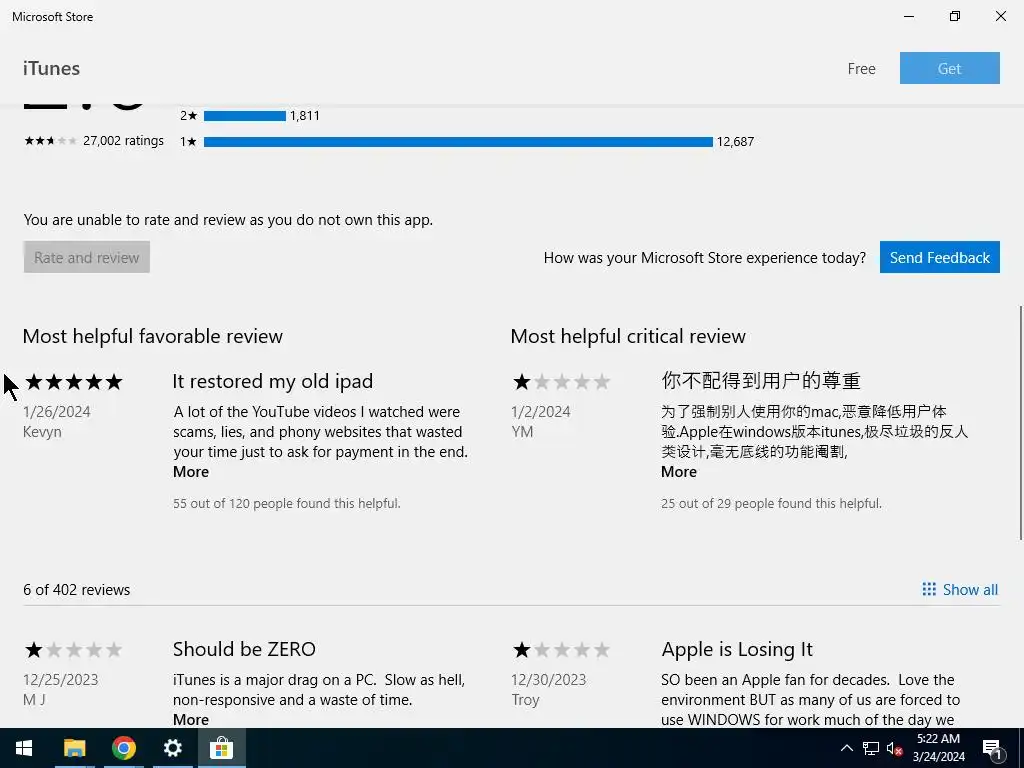Image resolution: width=1024 pixels, height=768 pixels.
Task: Click 55 out of 120 people found helpful
Action: pos(287,504)
